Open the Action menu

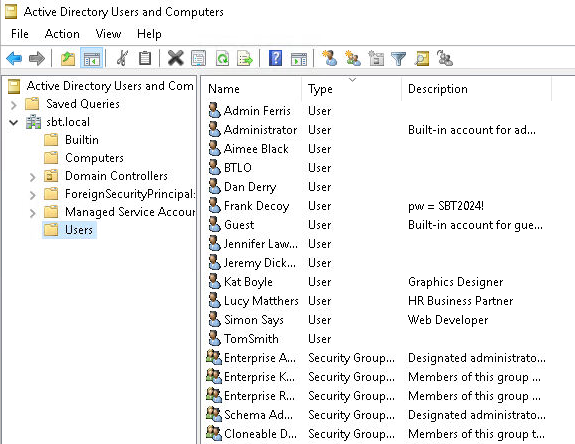point(62,34)
